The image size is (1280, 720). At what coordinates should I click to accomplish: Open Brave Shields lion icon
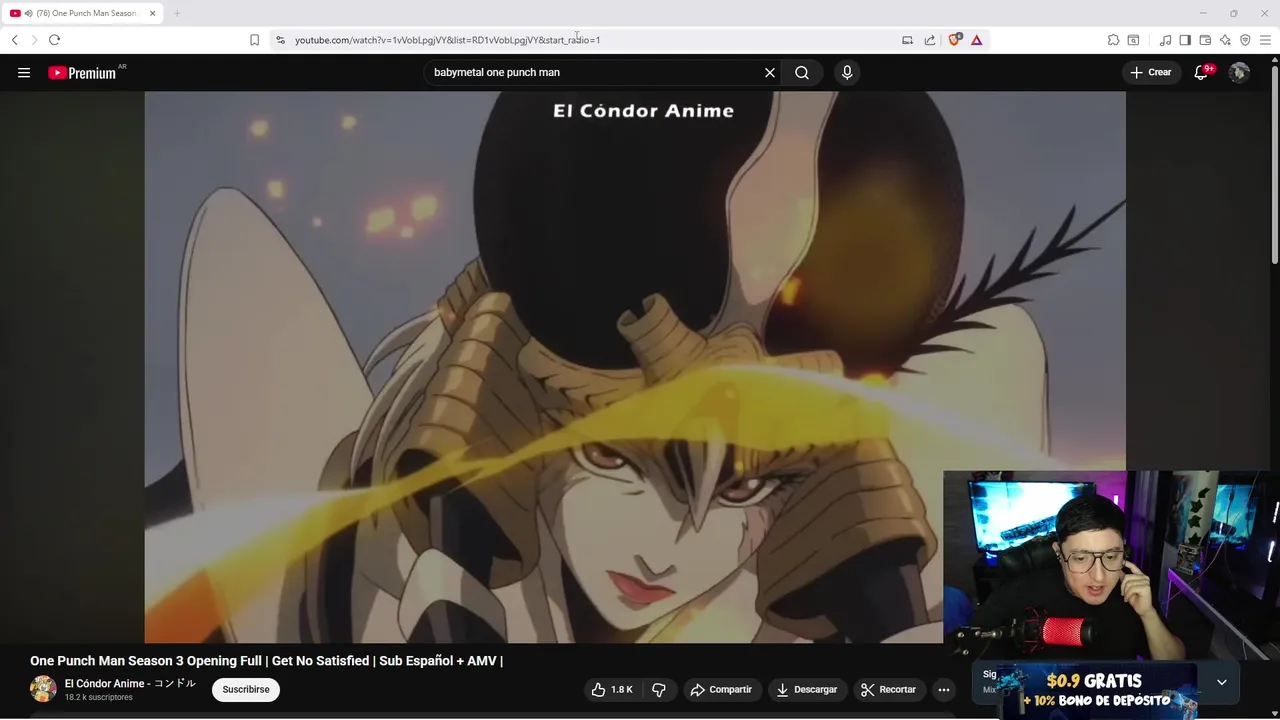(954, 40)
